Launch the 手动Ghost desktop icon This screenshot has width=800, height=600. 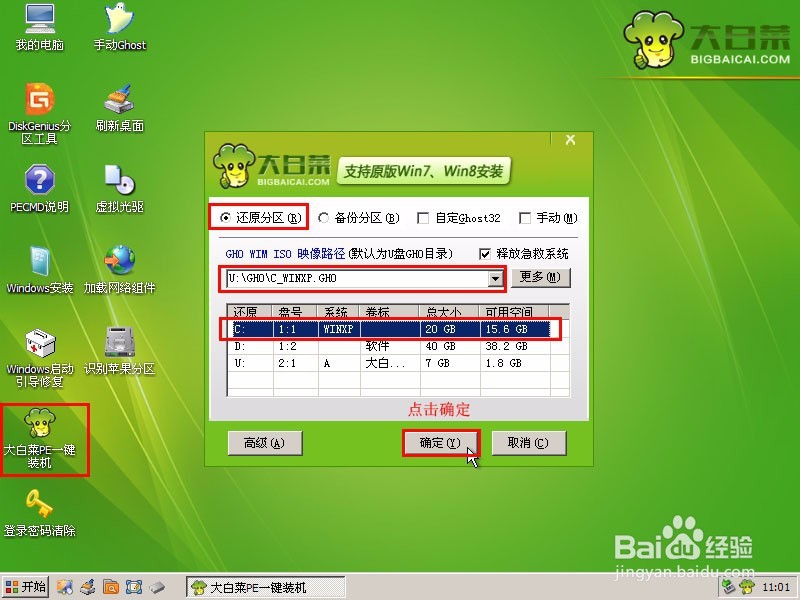click(x=119, y=28)
